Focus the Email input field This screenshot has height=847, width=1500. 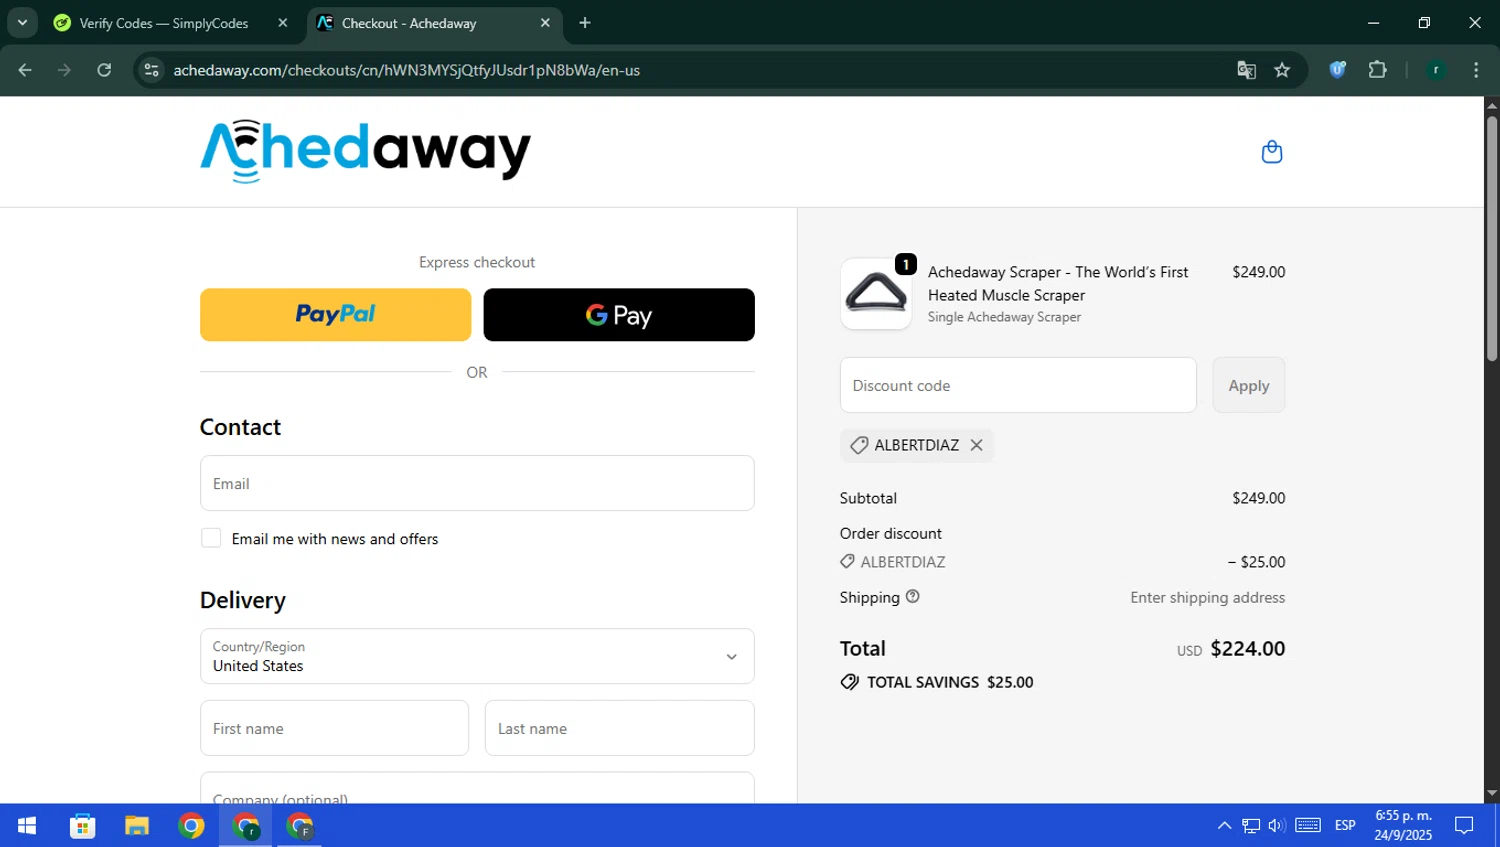(x=477, y=483)
